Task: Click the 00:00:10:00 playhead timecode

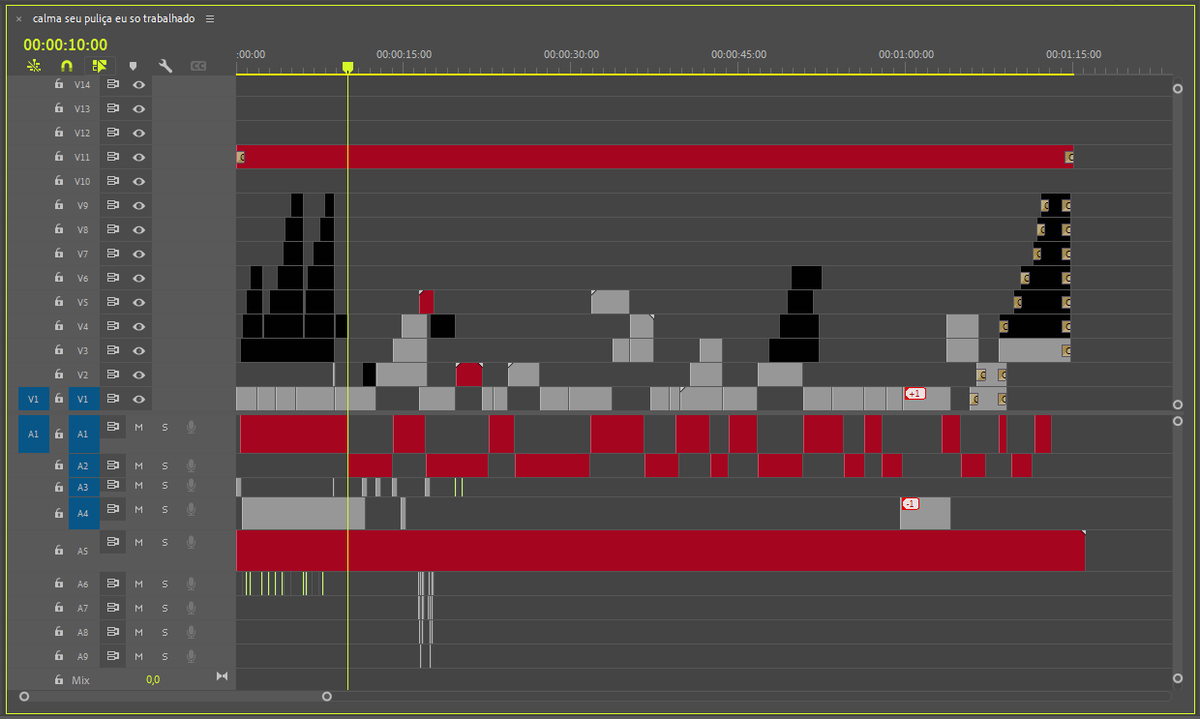Action: click(x=65, y=44)
